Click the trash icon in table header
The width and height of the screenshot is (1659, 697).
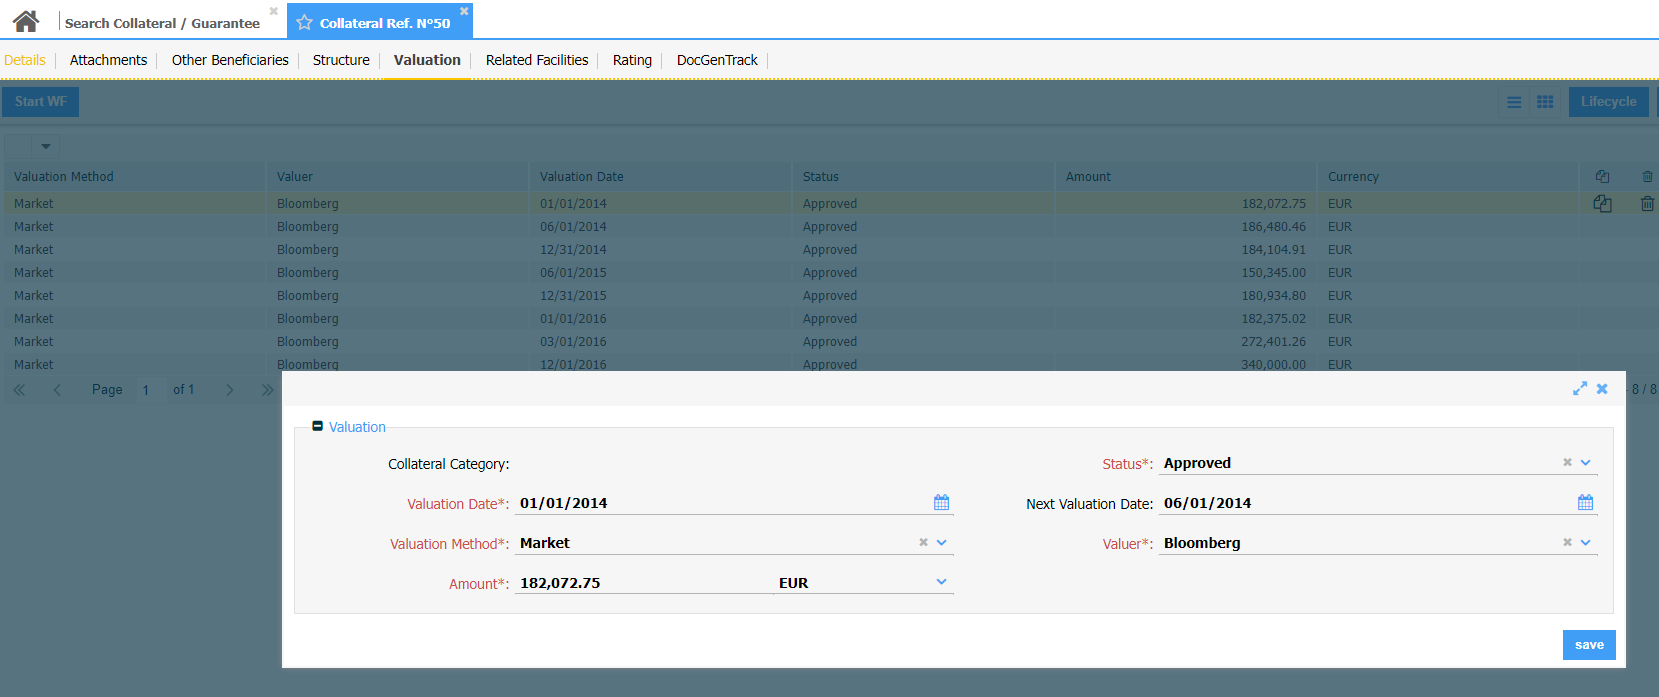1647,177
